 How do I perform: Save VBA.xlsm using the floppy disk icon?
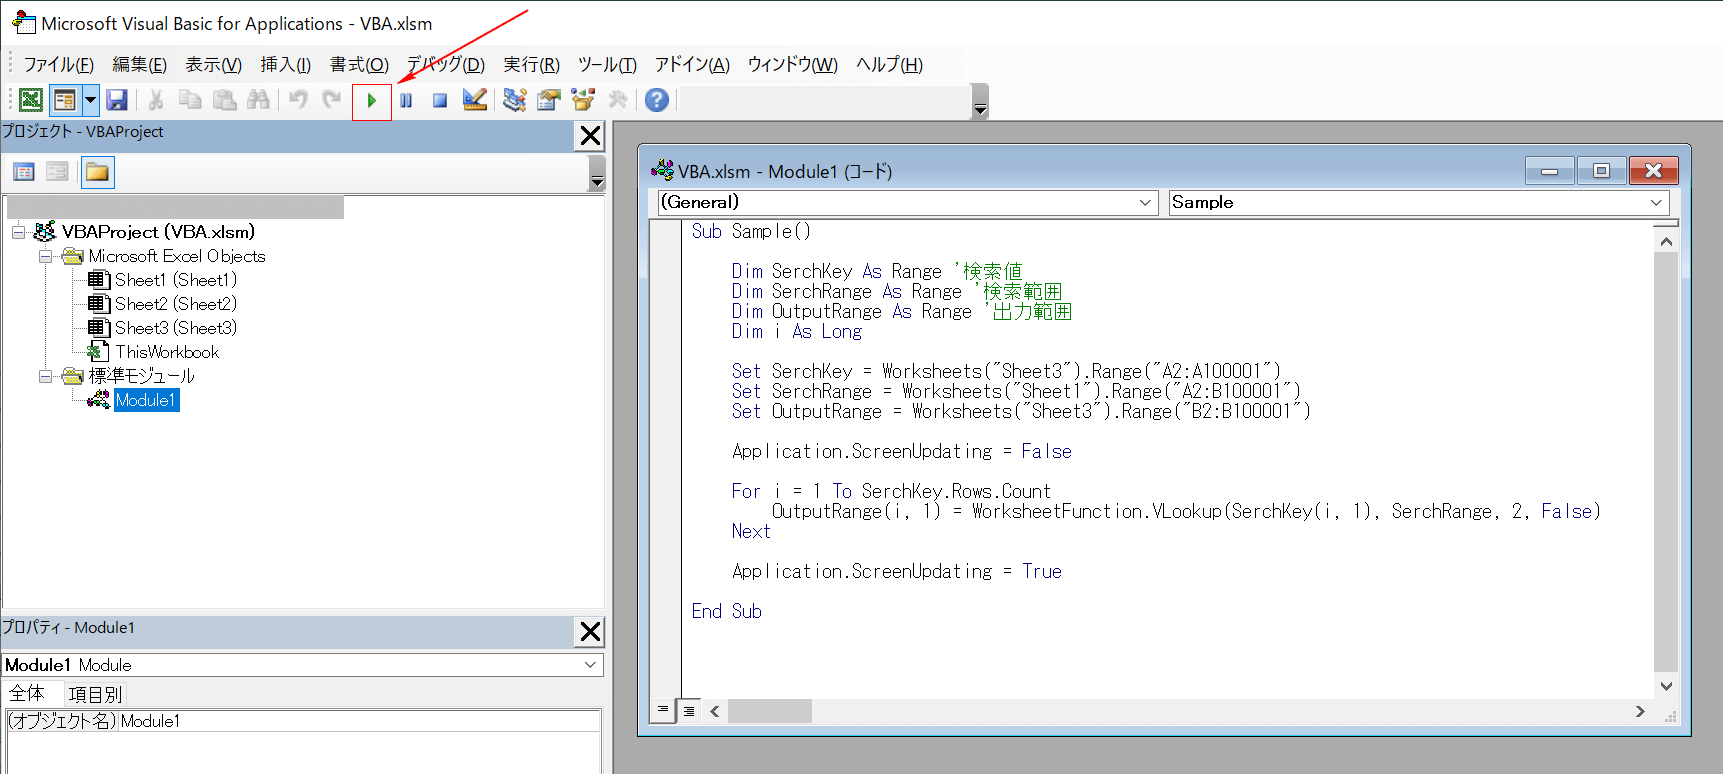(117, 100)
